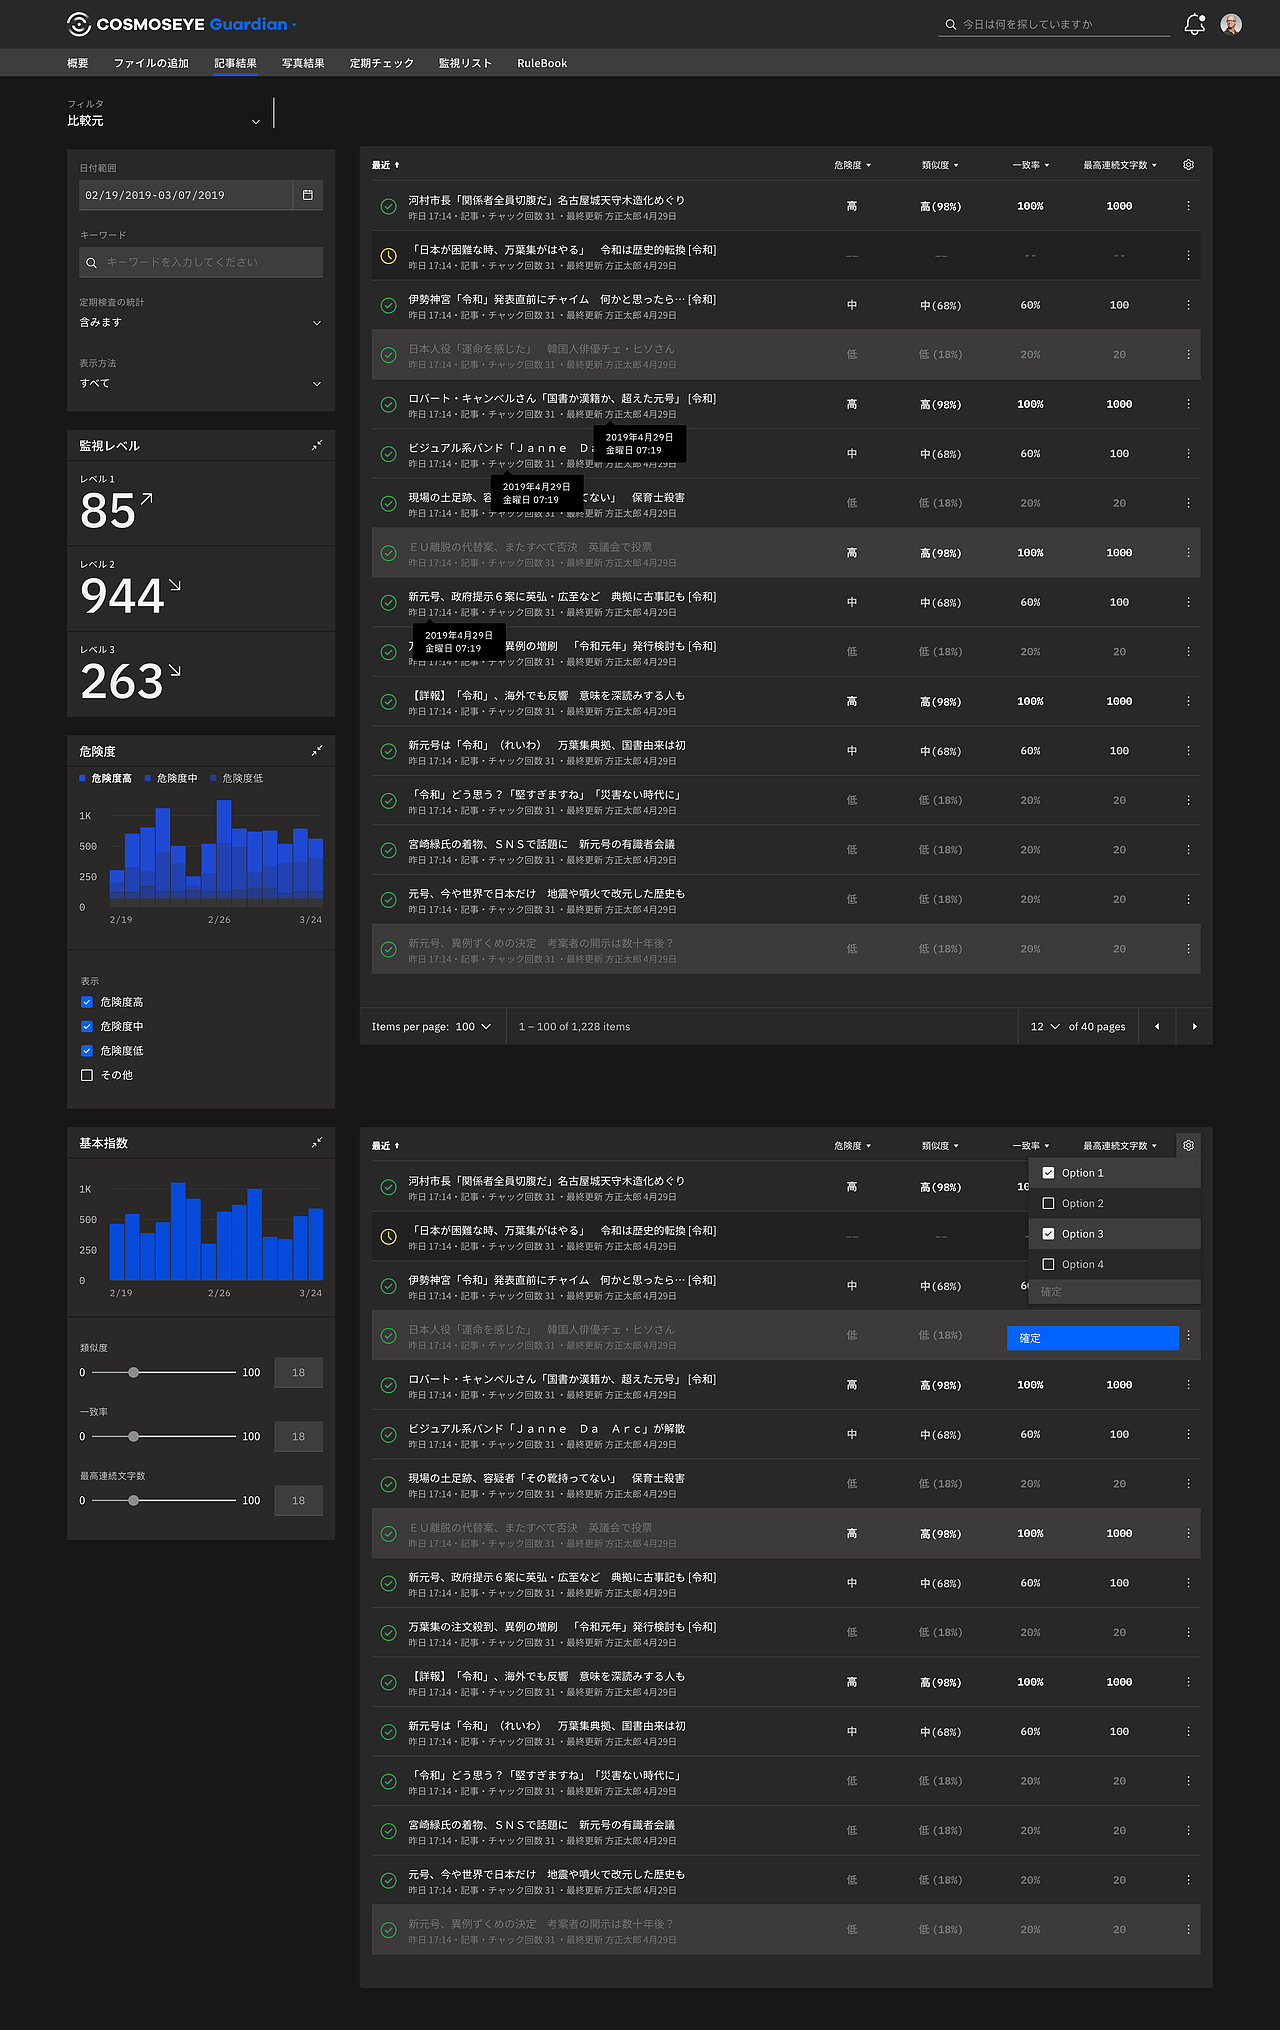Sort by 最近 in the upper table header
The height and width of the screenshot is (2030, 1280).
(386, 165)
